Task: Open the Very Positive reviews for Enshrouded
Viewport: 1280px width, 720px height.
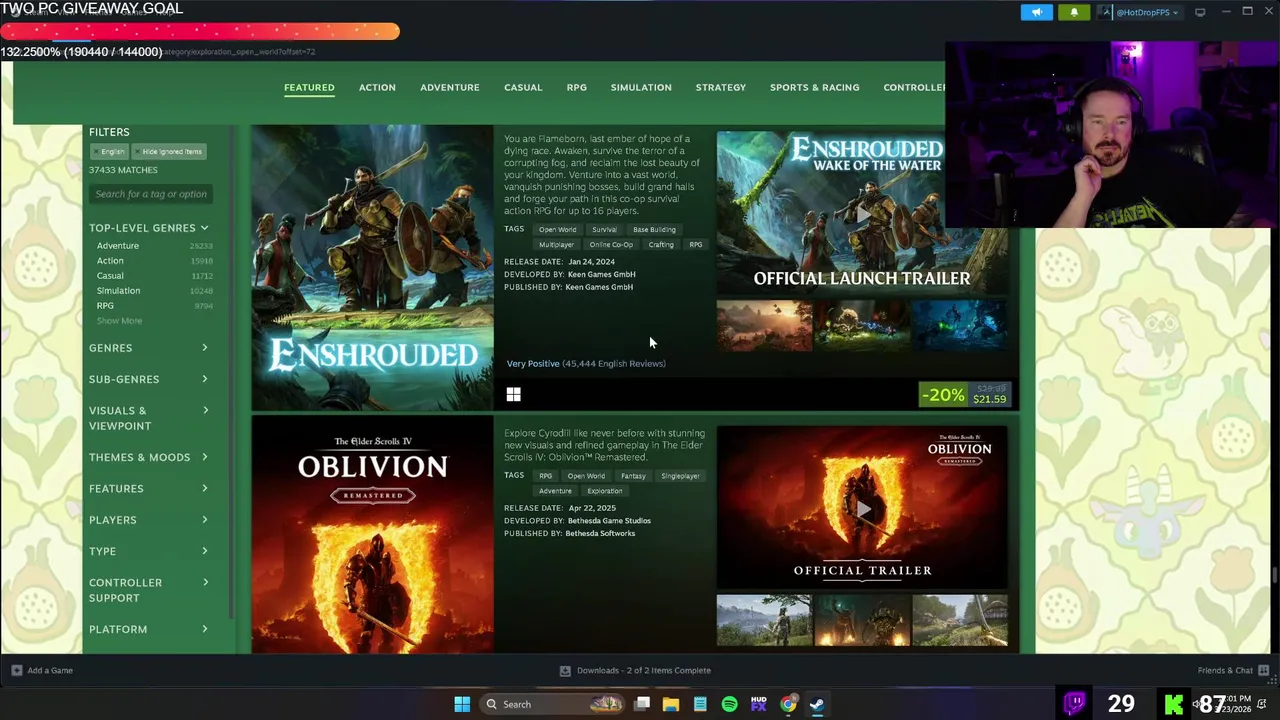Action: [x=586, y=364]
